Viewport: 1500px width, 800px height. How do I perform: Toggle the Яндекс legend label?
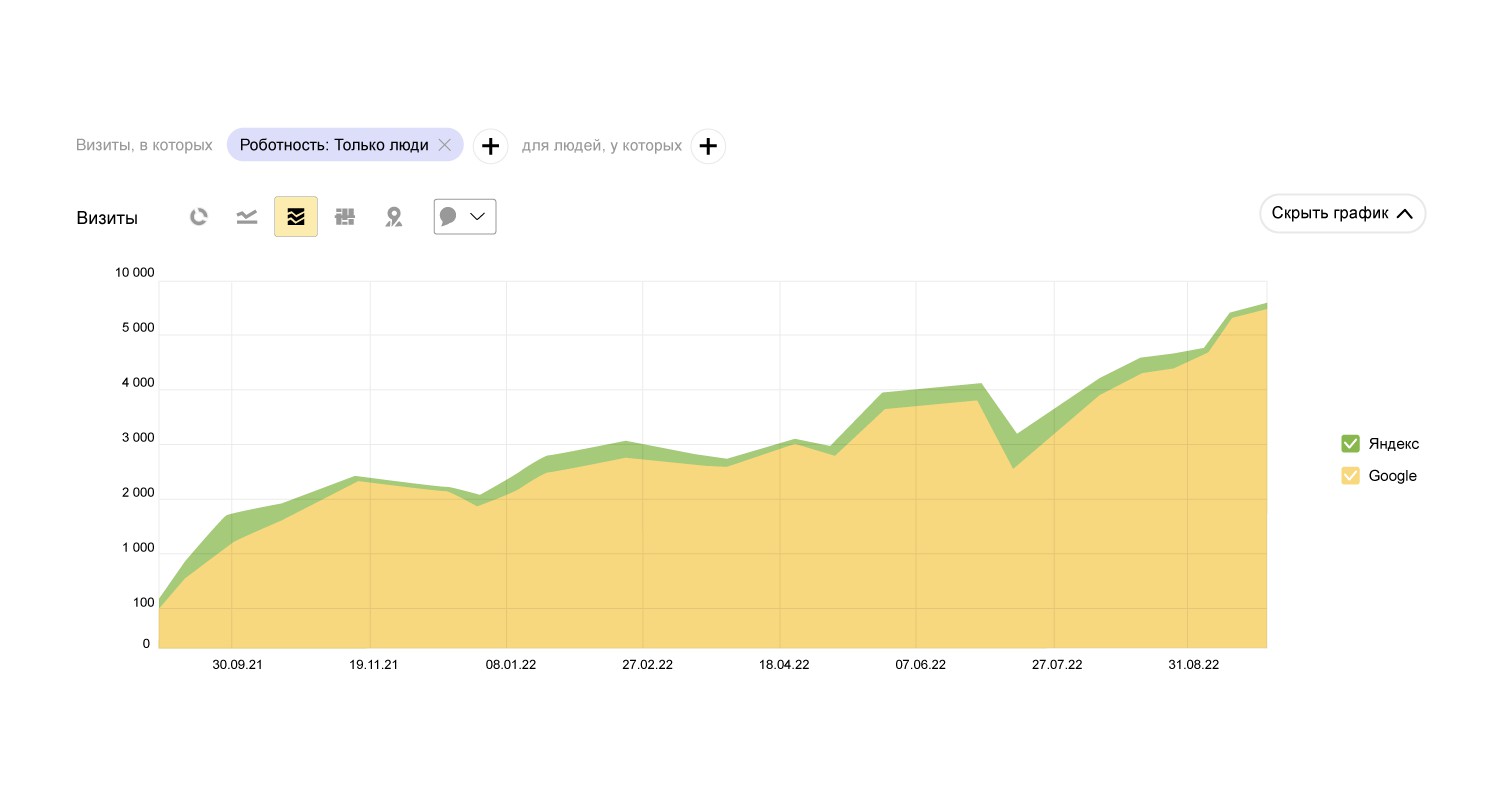click(1393, 444)
